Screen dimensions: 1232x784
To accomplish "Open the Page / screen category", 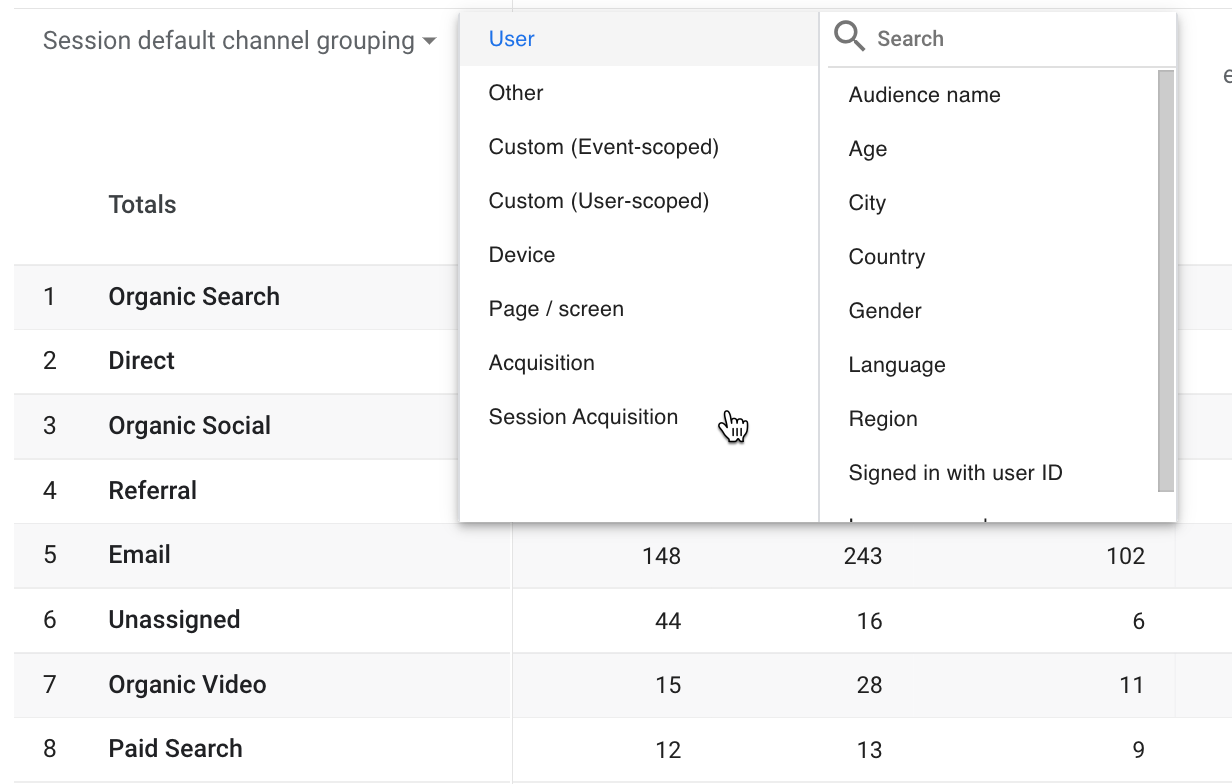I will click(556, 309).
